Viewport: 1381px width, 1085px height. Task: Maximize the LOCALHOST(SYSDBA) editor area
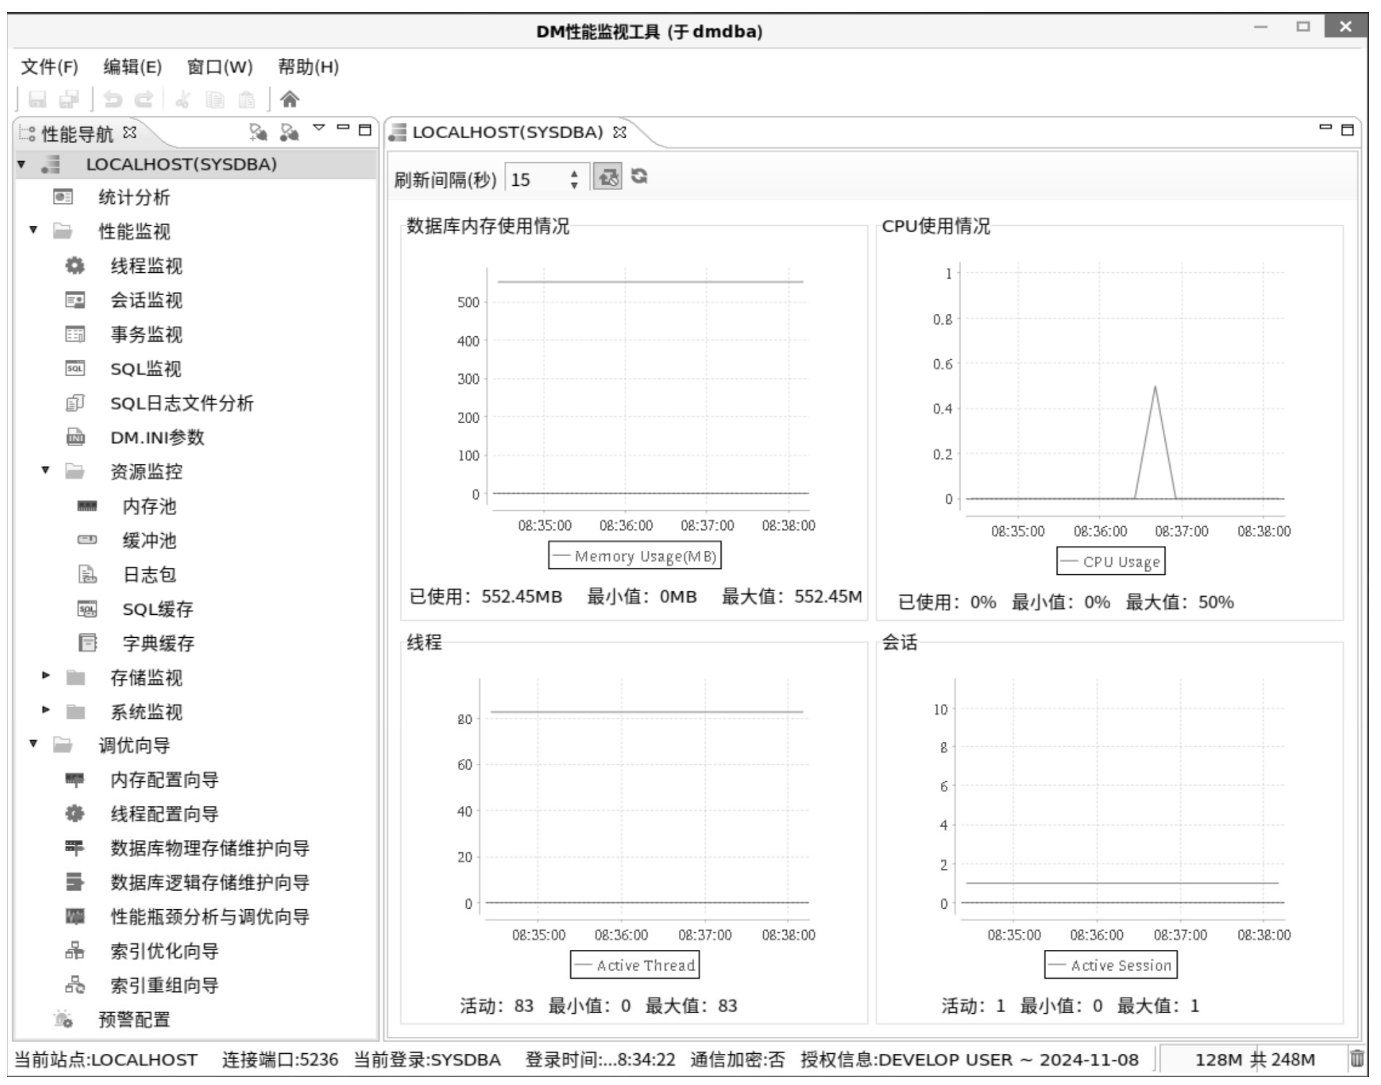(1347, 129)
